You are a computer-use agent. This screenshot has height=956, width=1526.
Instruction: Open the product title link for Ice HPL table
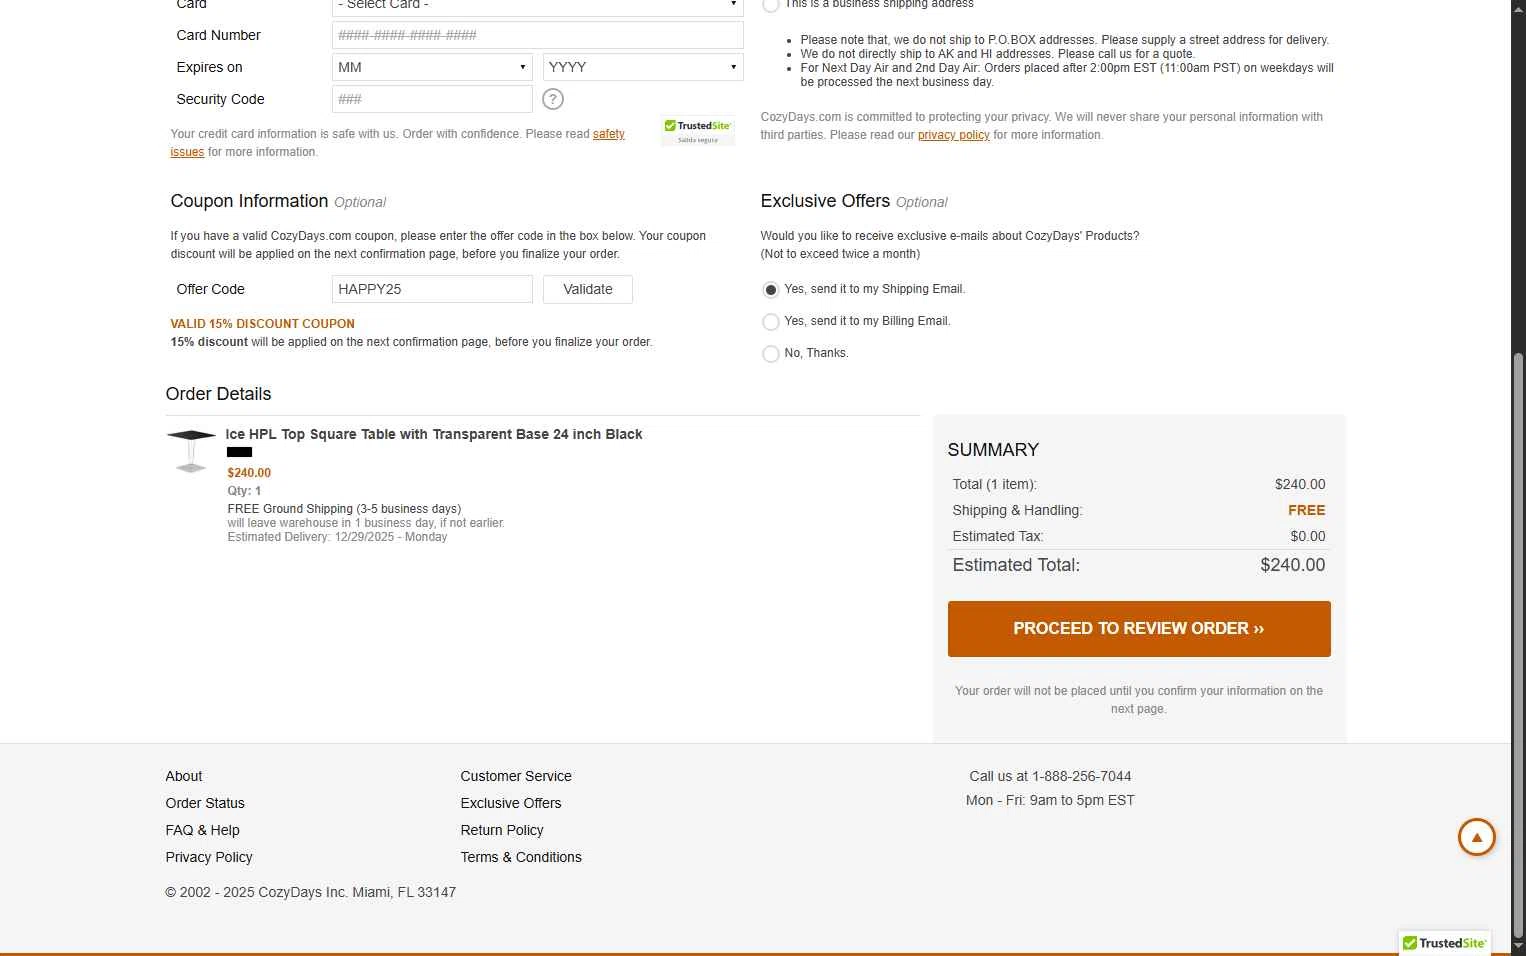click(434, 434)
